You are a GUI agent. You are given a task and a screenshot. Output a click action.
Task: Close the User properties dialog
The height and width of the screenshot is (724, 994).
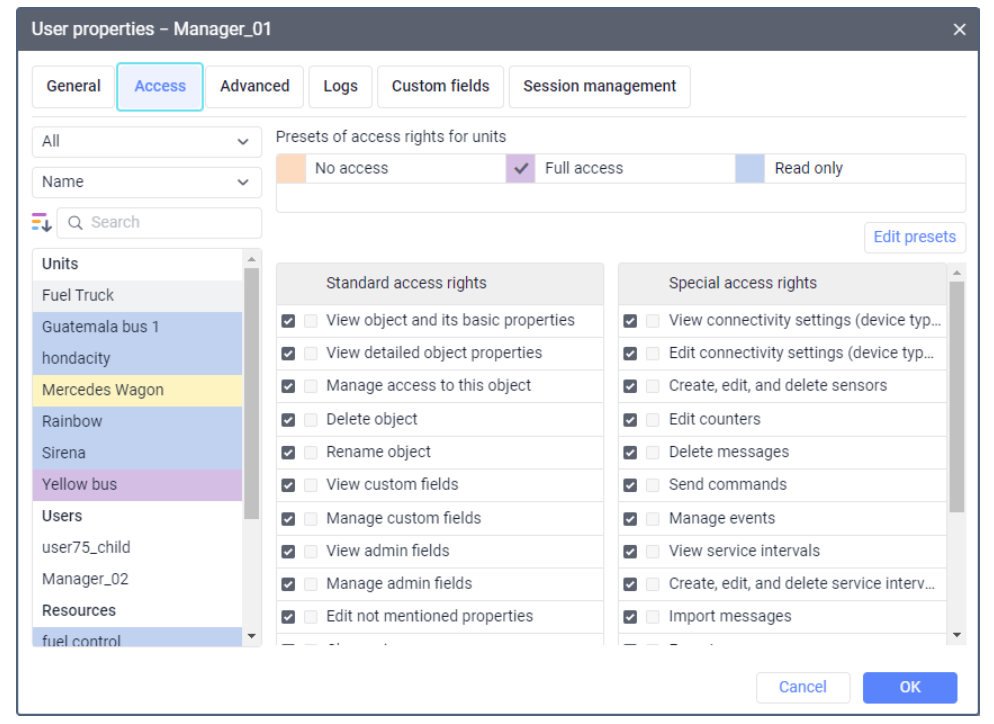(959, 30)
